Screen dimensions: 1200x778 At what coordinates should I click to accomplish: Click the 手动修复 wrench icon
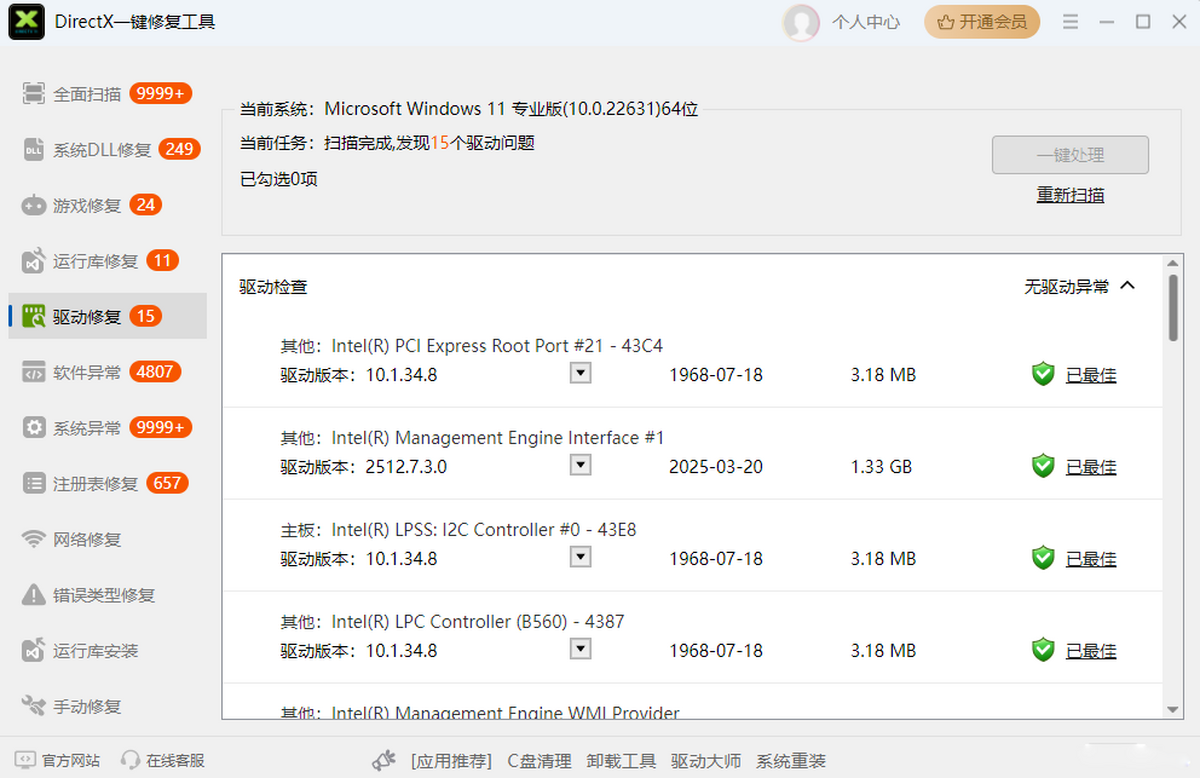tap(34, 707)
